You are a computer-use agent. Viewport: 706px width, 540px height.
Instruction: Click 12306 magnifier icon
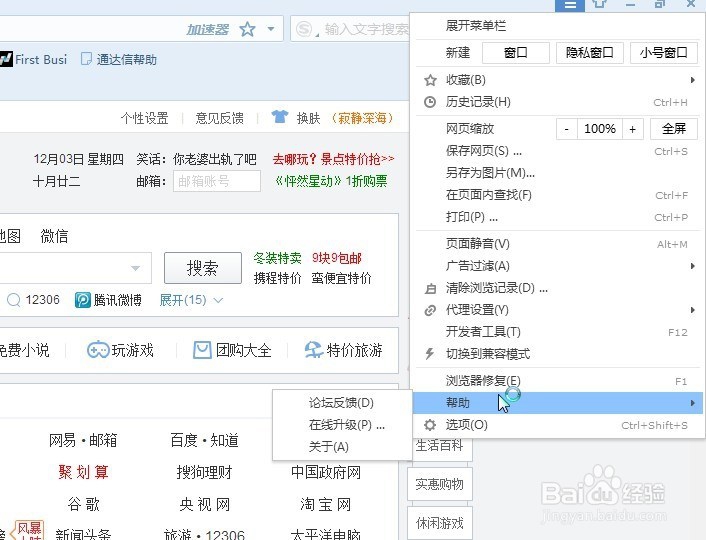(x=14, y=300)
